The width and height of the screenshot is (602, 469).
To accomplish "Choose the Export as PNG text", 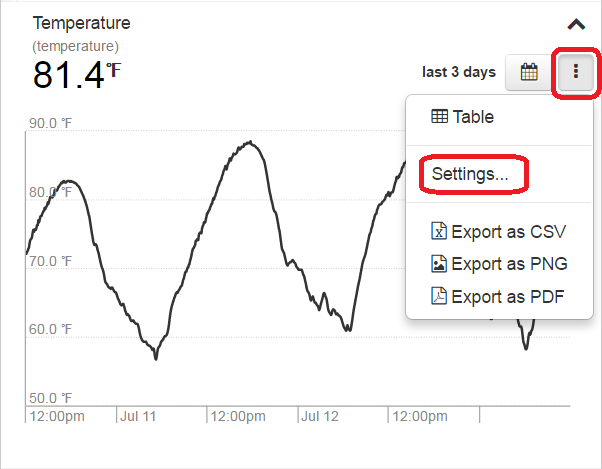I will pyautogui.click(x=509, y=264).
